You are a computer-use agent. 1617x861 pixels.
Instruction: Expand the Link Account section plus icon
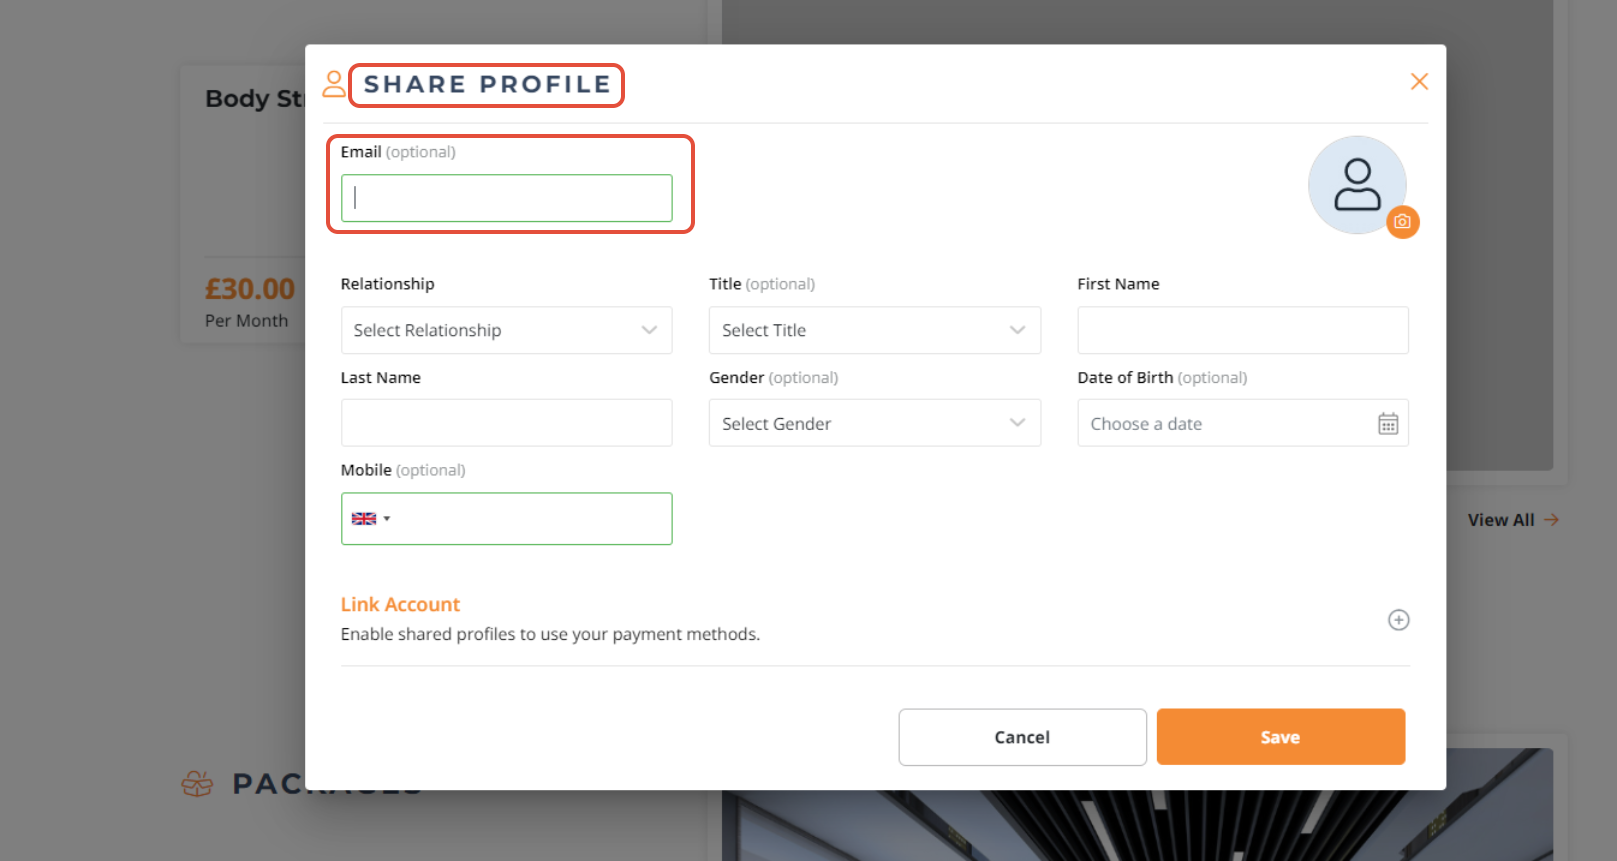click(x=1399, y=620)
